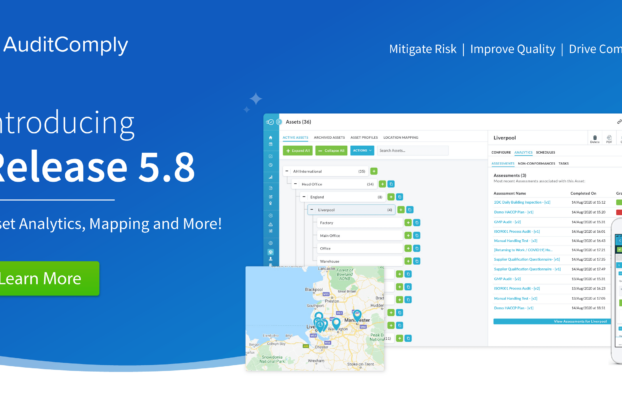Click the blue copy icon beside England
Viewport: 622px width, 400px height.
[x=400, y=197]
